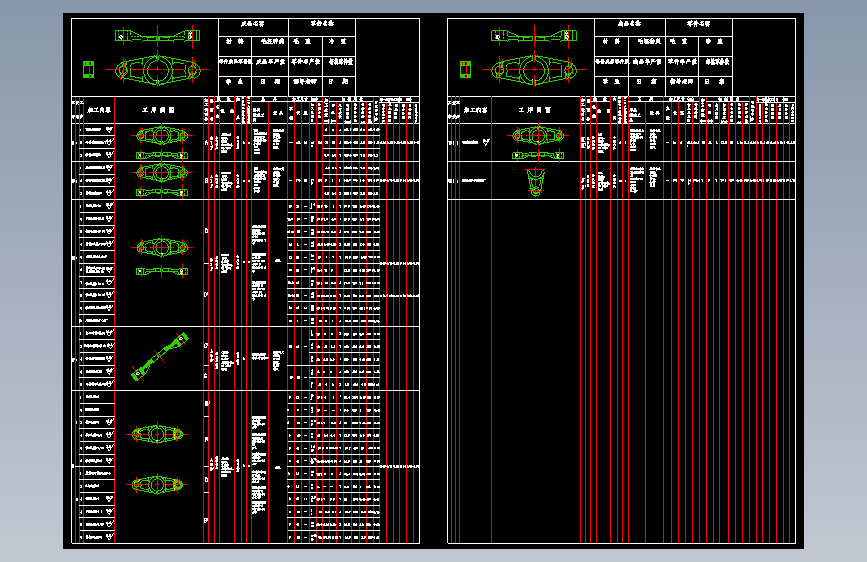Select the first row's top-view sketch on left sheet
867x562 pixels.
[161, 136]
